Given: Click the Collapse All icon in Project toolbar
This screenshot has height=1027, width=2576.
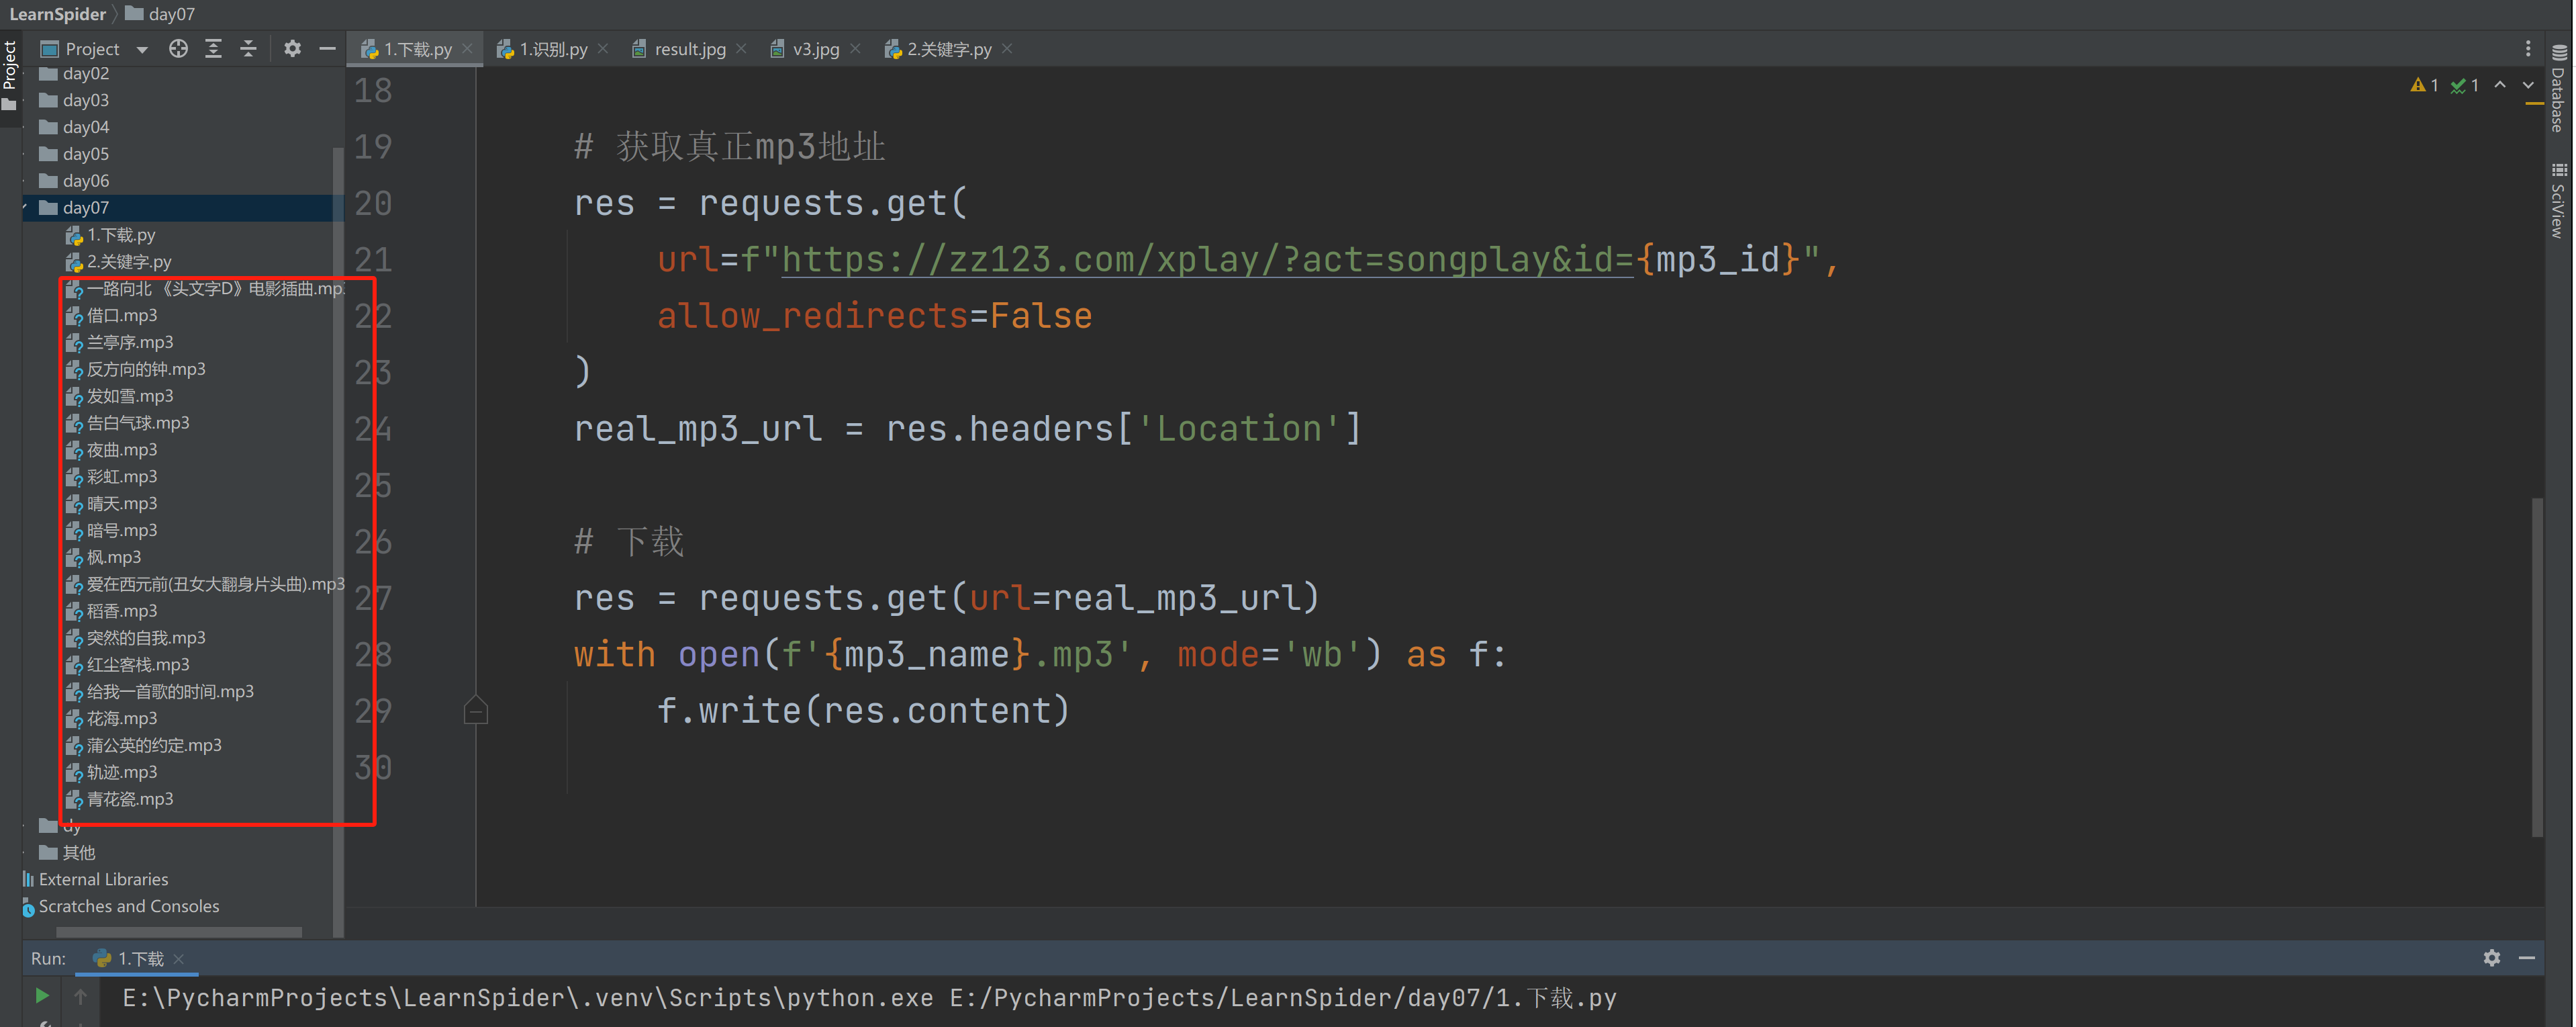Looking at the screenshot, I should coord(248,48).
